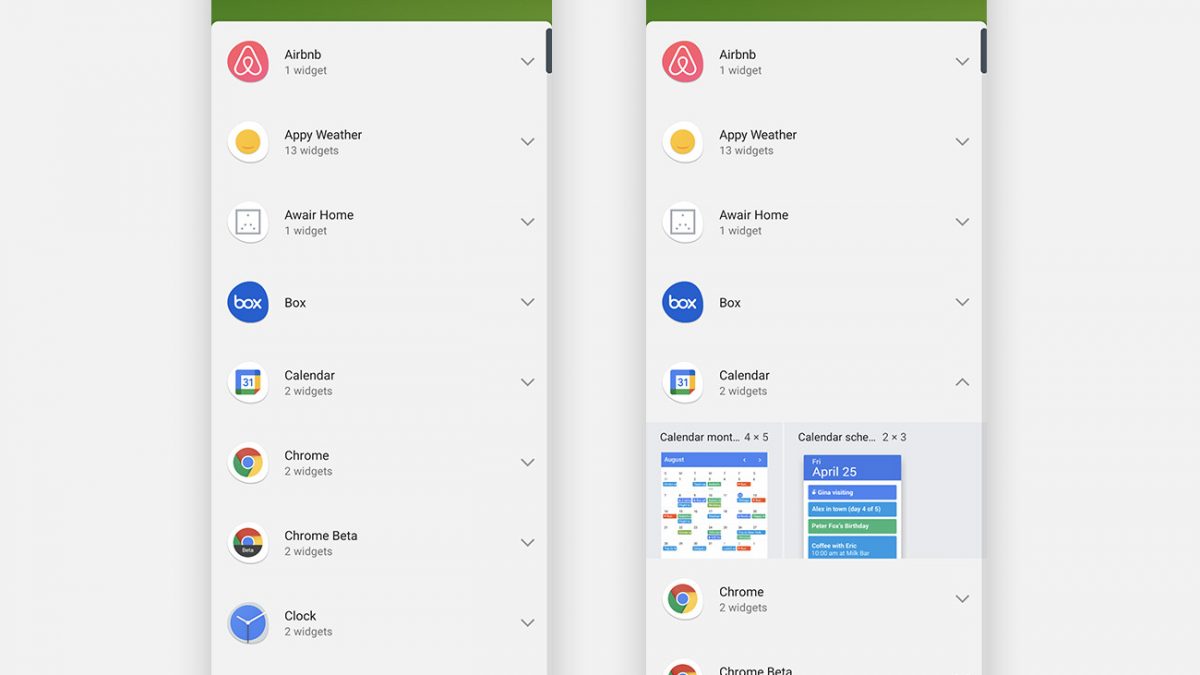Click '13 widgets' text in left panel
The height and width of the screenshot is (675, 1200).
(x=311, y=151)
